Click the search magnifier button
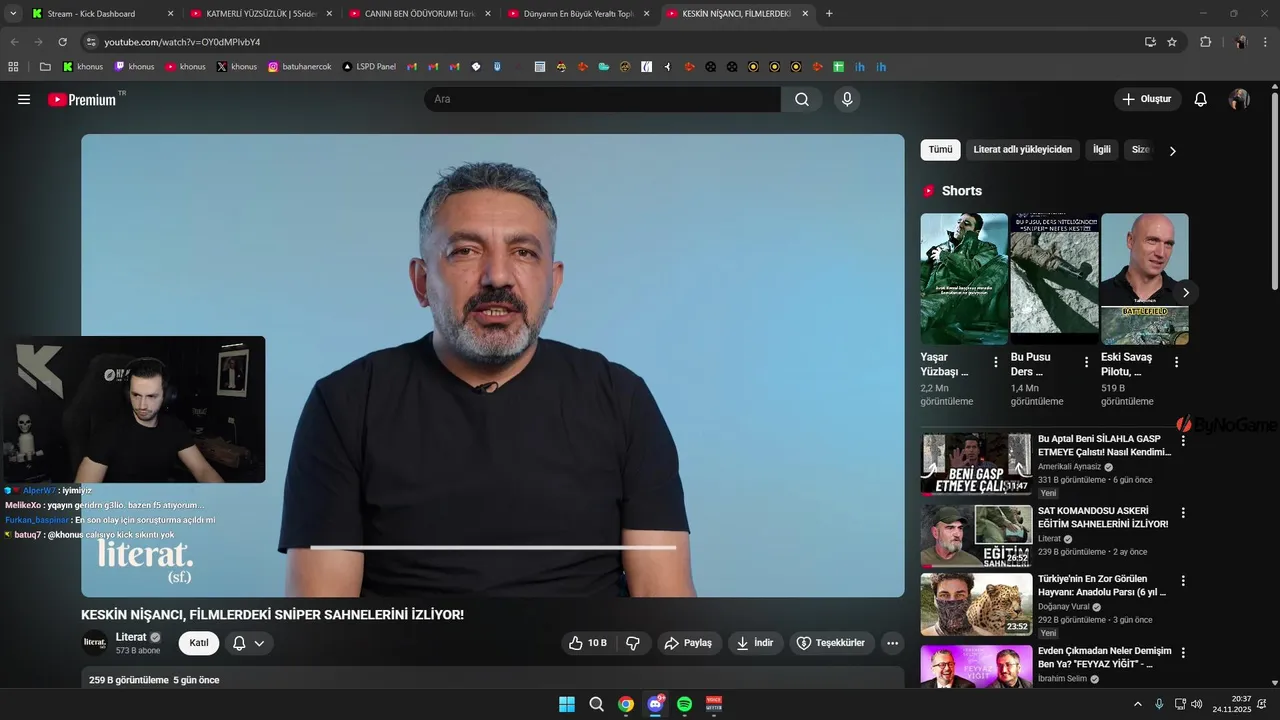Image resolution: width=1280 pixels, height=720 pixels. pyautogui.click(x=802, y=99)
